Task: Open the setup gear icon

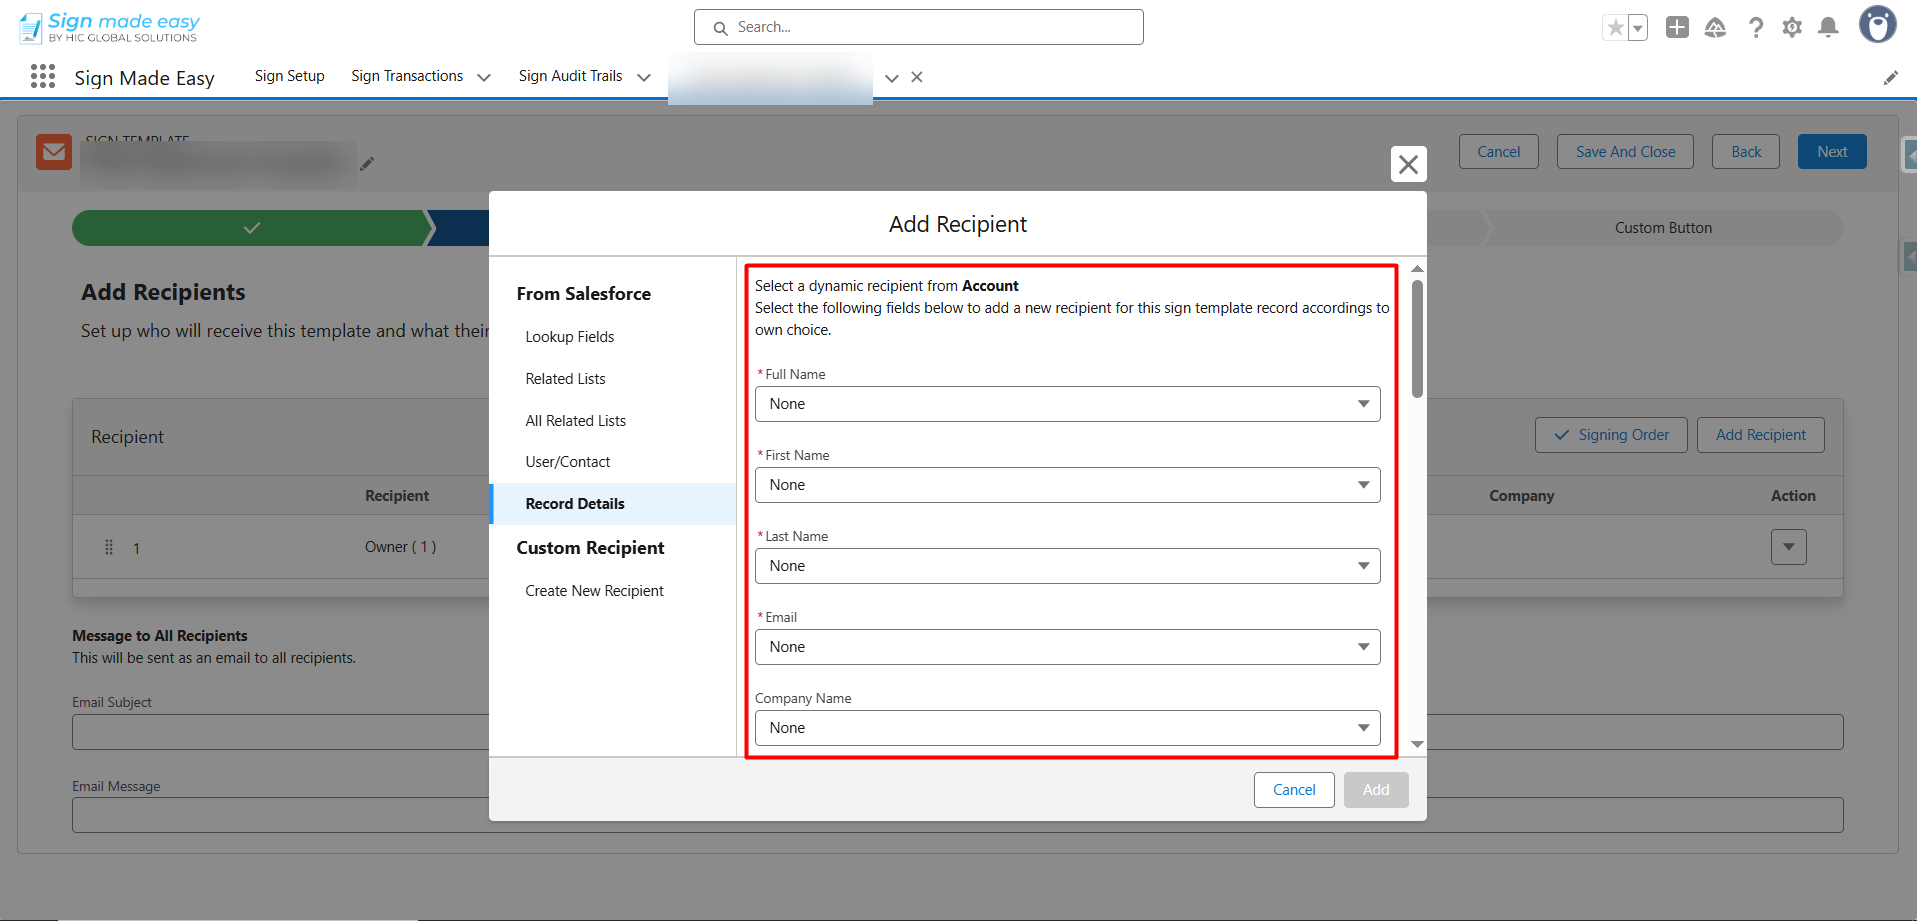Action: coord(1792,27)
